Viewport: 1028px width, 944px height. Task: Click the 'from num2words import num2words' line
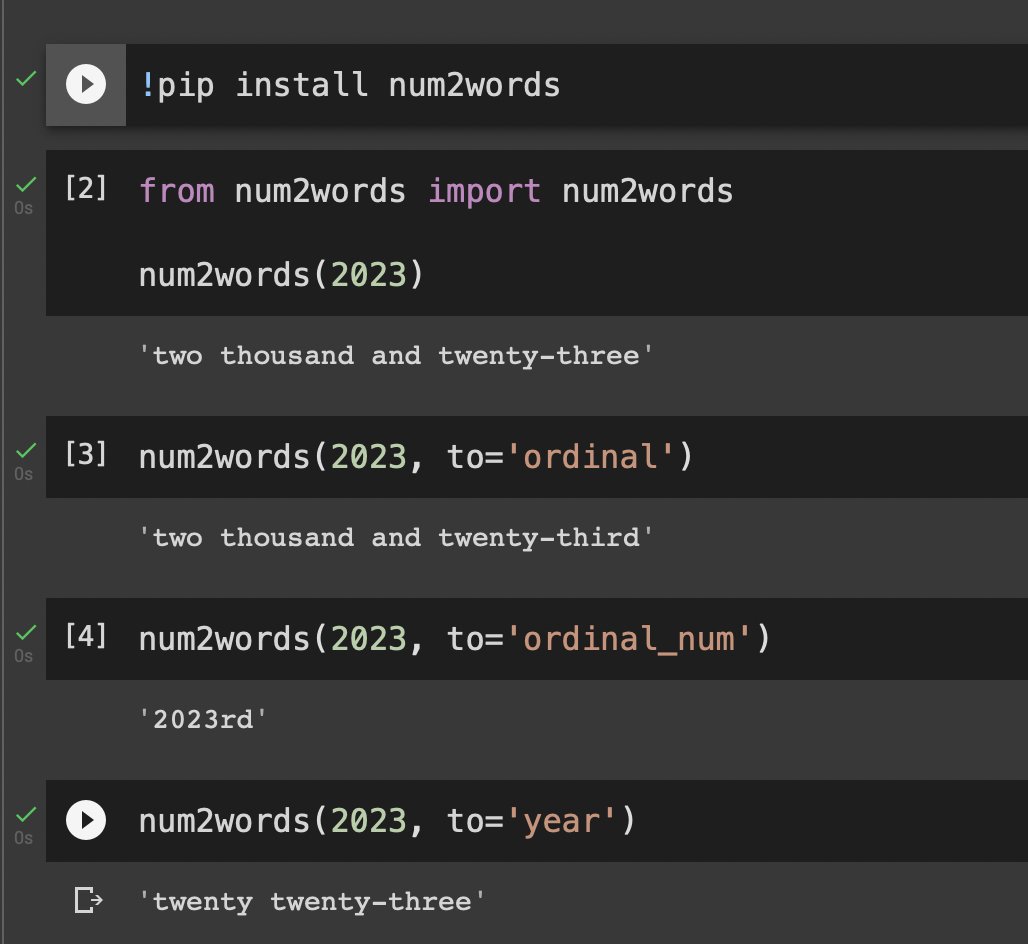(436, 191)
